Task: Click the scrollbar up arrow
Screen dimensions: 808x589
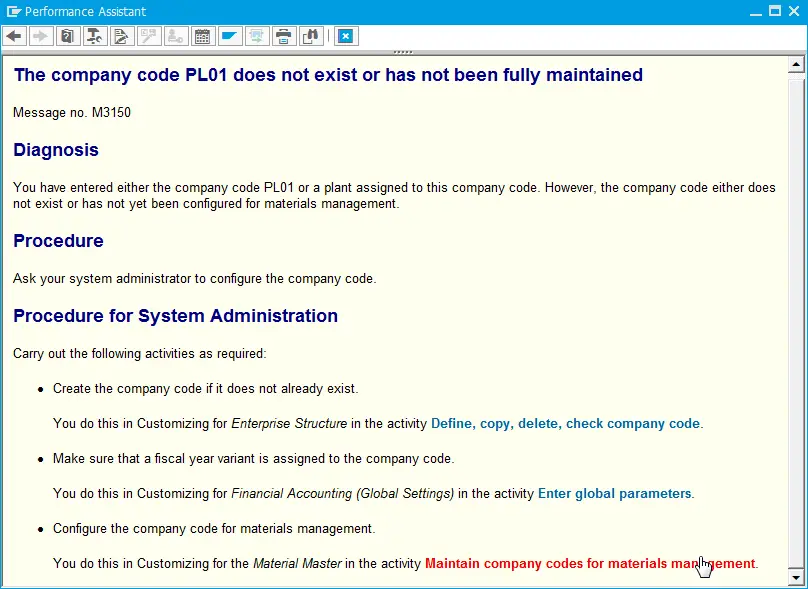Action: [x=796, y=65]
